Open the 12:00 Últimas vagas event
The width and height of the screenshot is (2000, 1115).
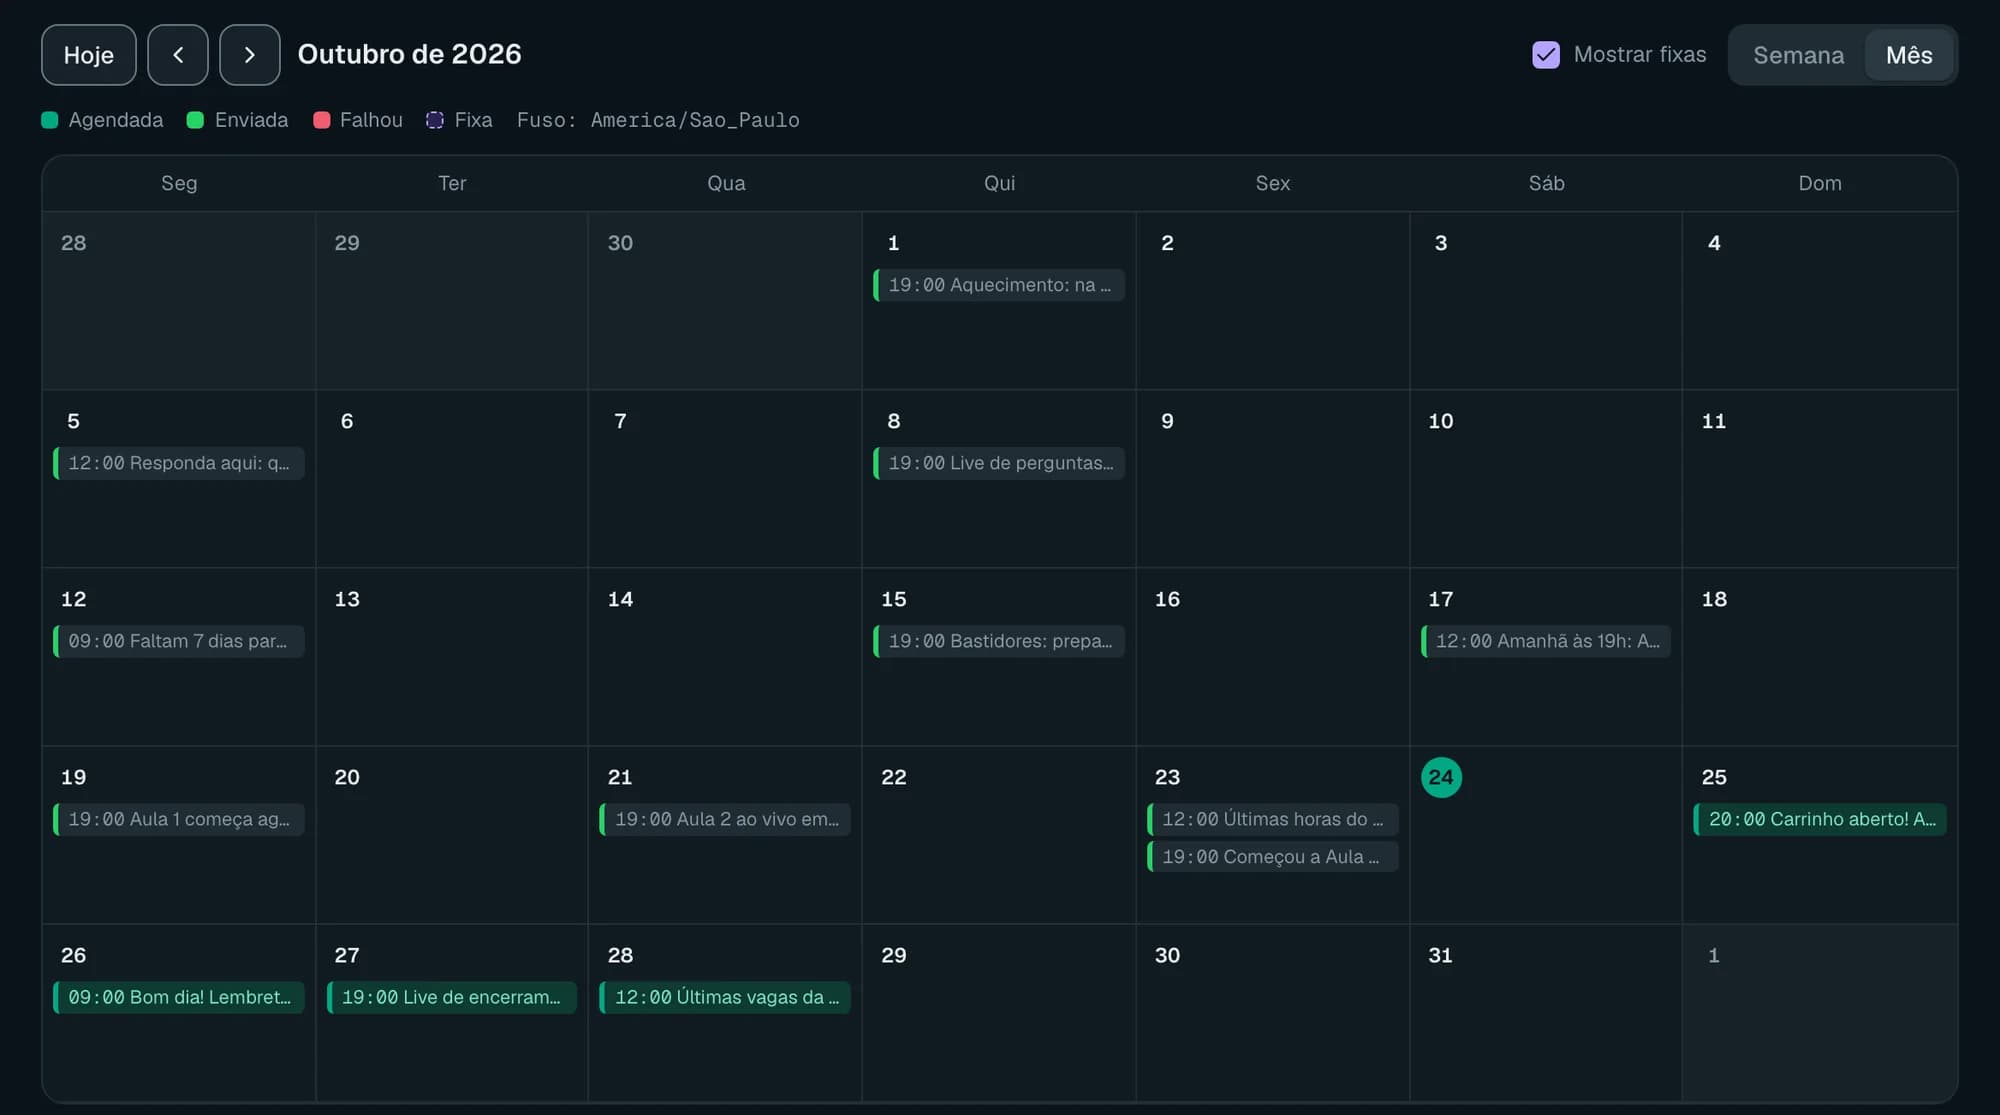point(725,997)
